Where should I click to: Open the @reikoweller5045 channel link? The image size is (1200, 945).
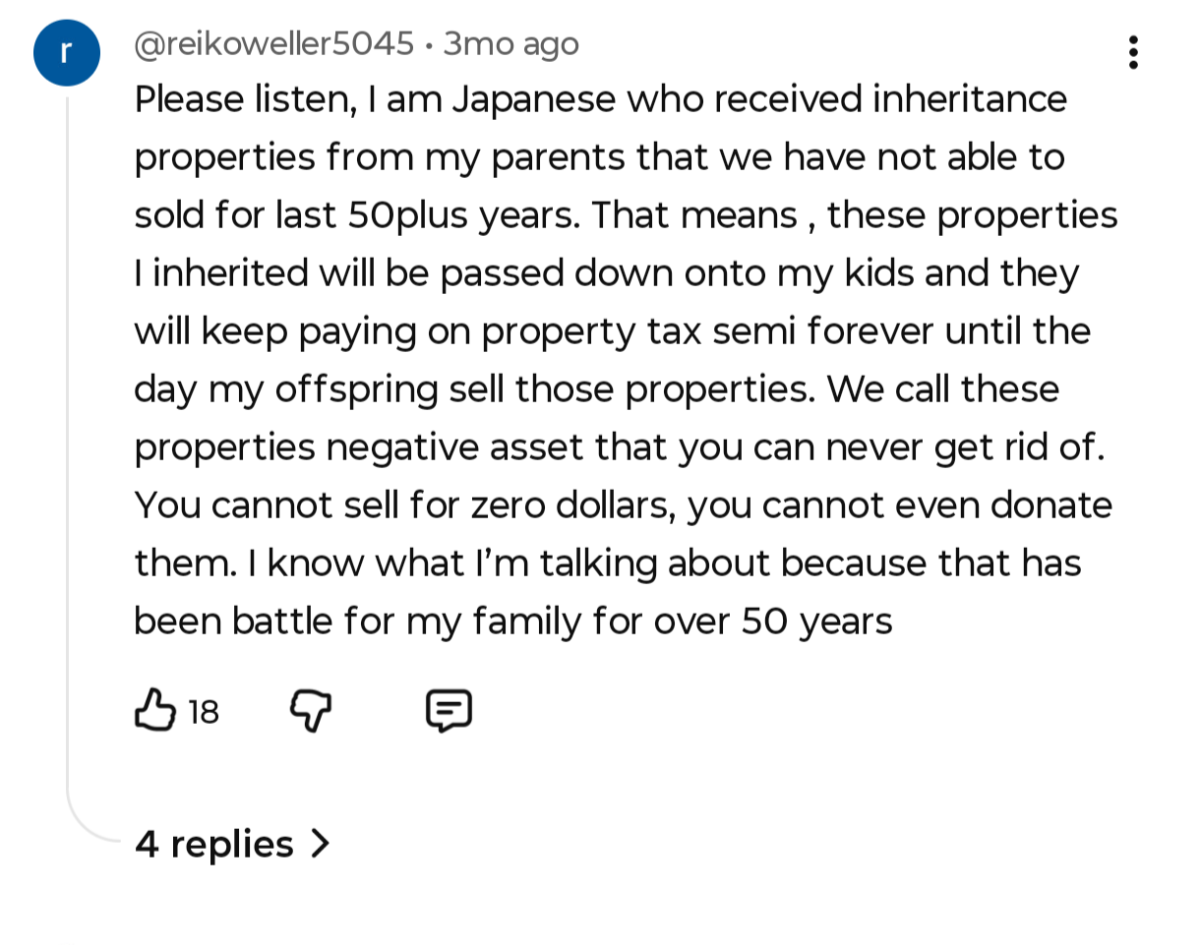click(x=274, y=44)
